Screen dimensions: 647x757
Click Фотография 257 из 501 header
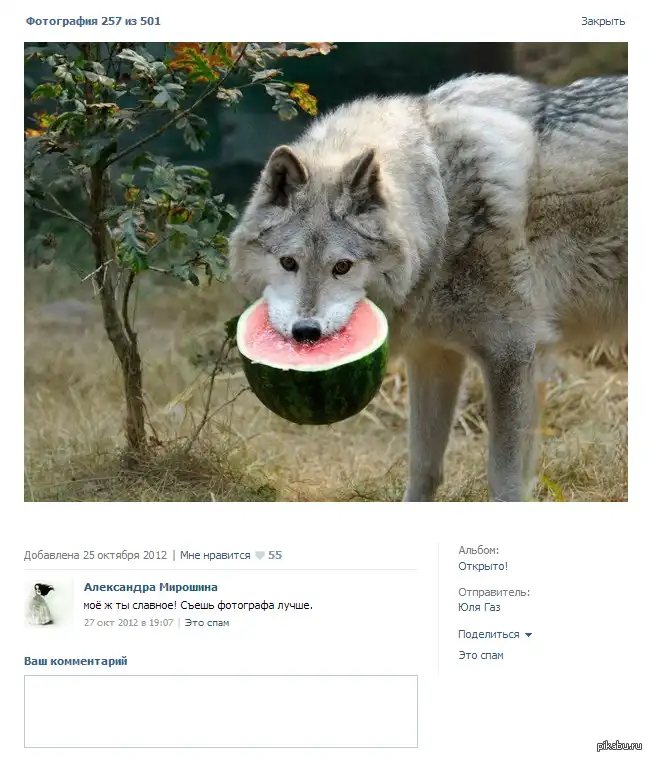click(93, 21)
